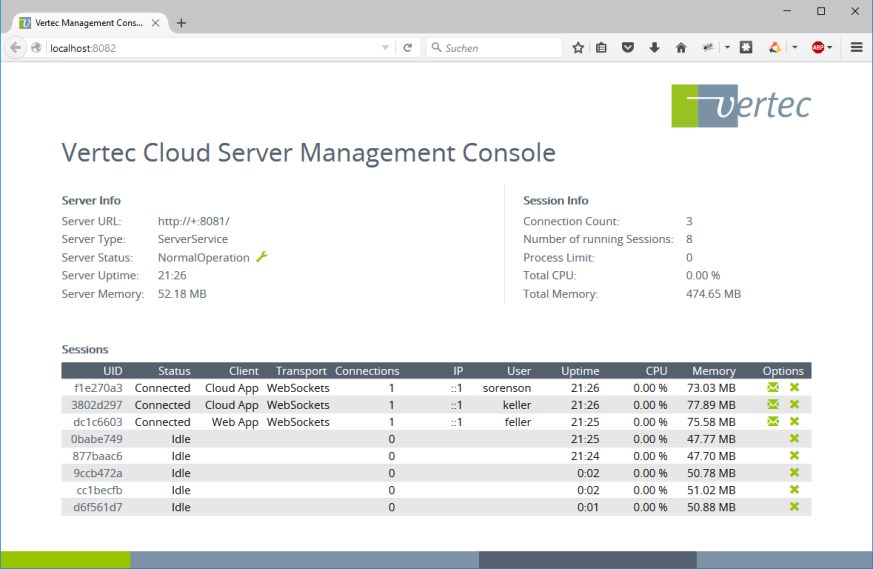The width and height of the screenshot is (873, 569).
Task: Open the Firefox downloads arrow icon
Action: tap(654, 48)
